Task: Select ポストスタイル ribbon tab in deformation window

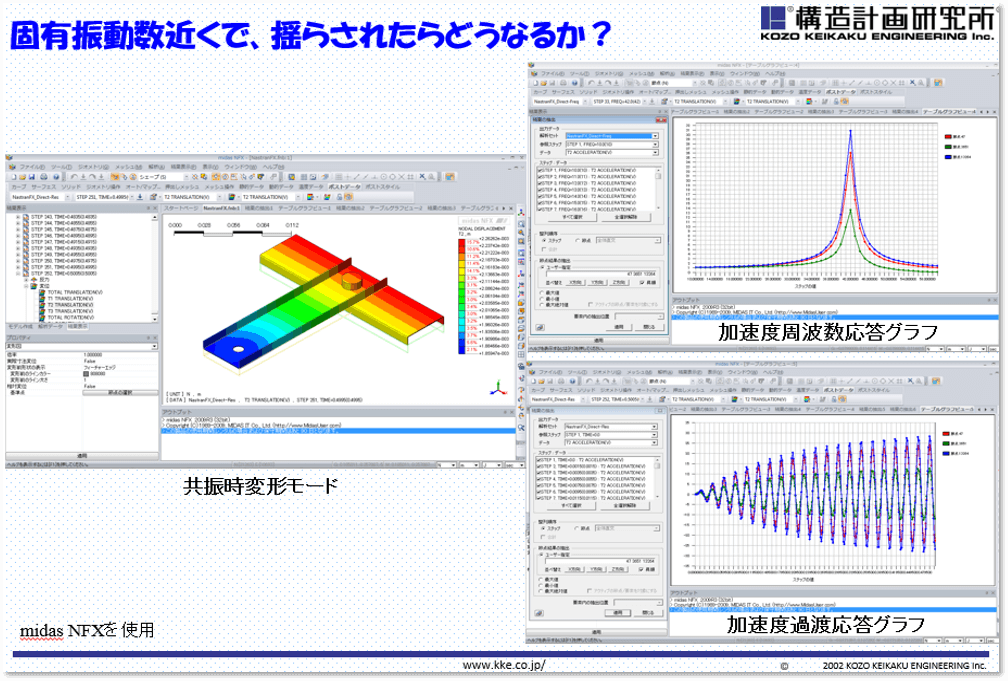Action: click(x=382, y=186)
